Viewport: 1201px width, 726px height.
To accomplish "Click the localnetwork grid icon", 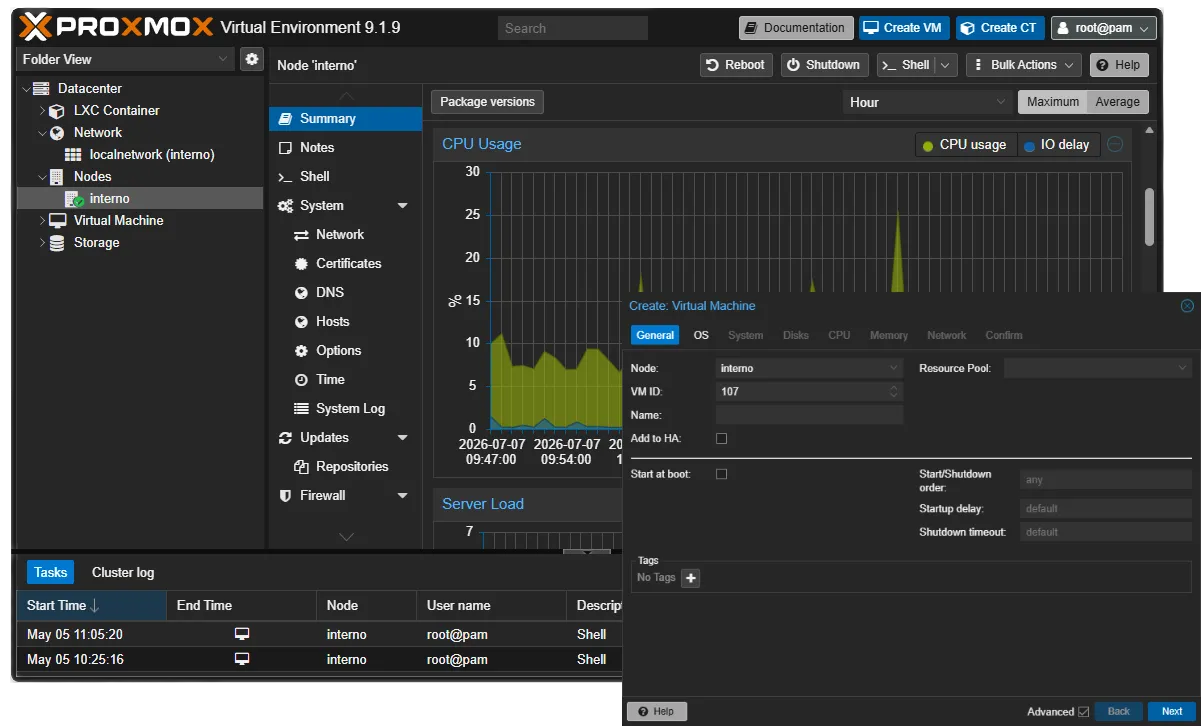I will (x=73, y=155).
